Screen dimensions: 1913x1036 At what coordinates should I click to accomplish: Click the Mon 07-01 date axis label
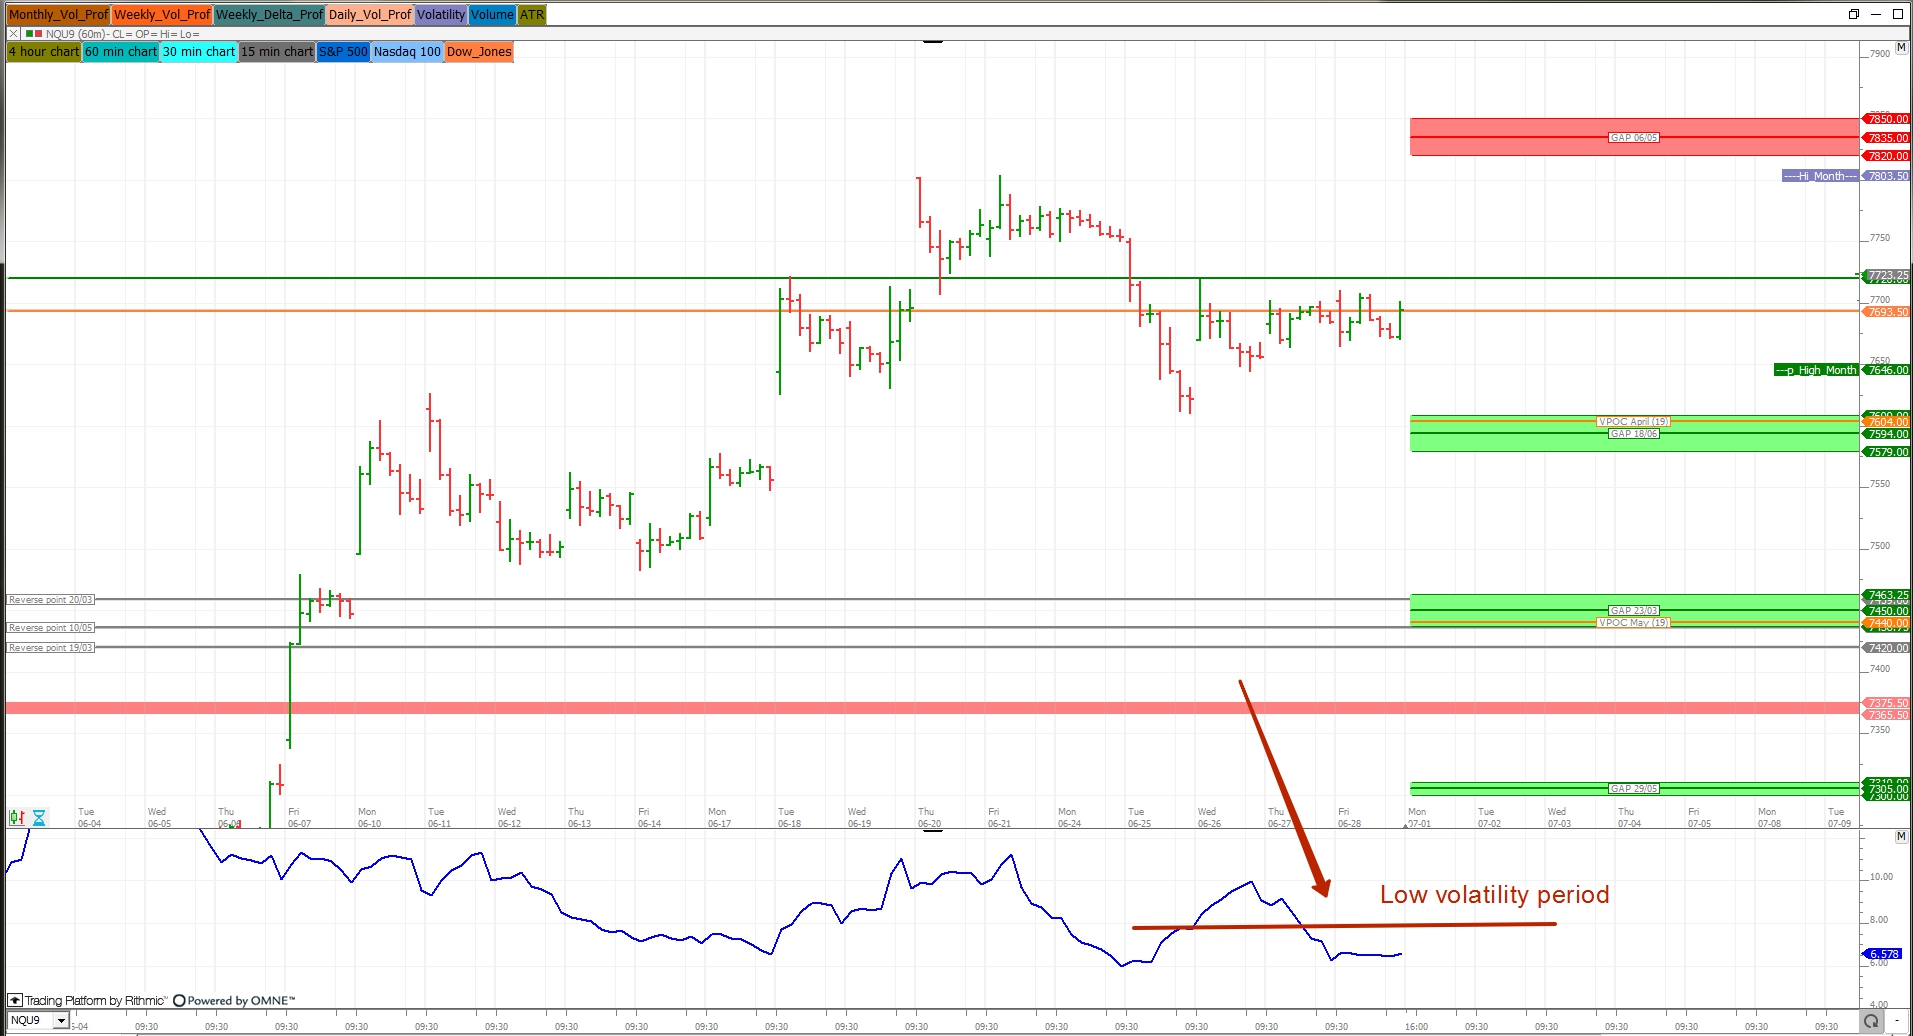click(x=1418, y=818)
